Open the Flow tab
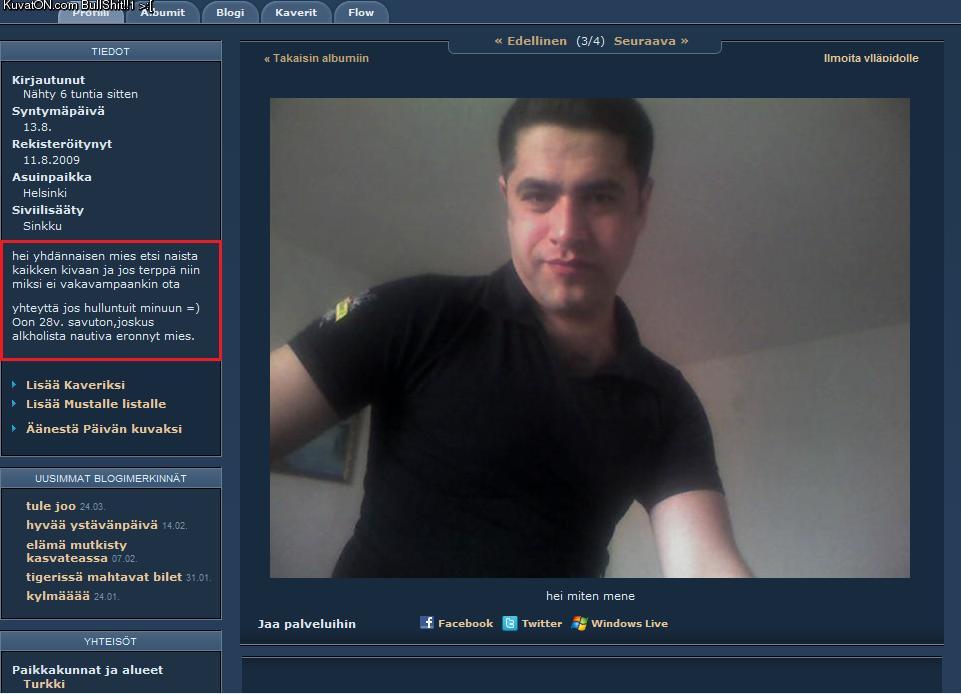 361,12
